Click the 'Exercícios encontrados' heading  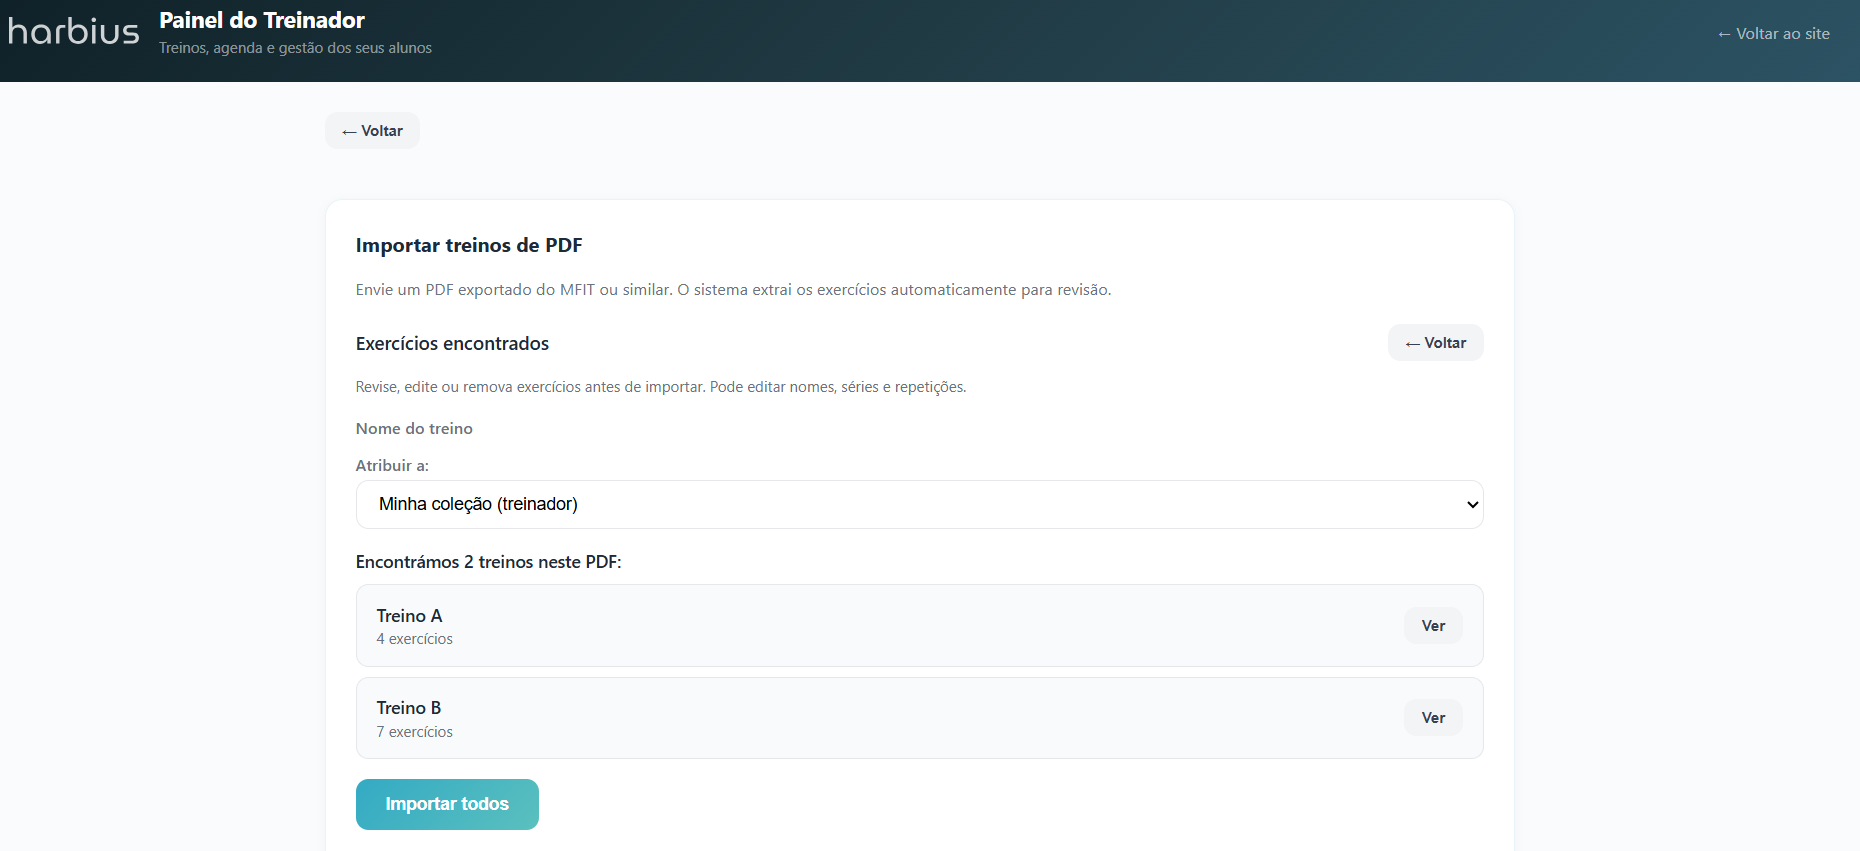[452, 344]
